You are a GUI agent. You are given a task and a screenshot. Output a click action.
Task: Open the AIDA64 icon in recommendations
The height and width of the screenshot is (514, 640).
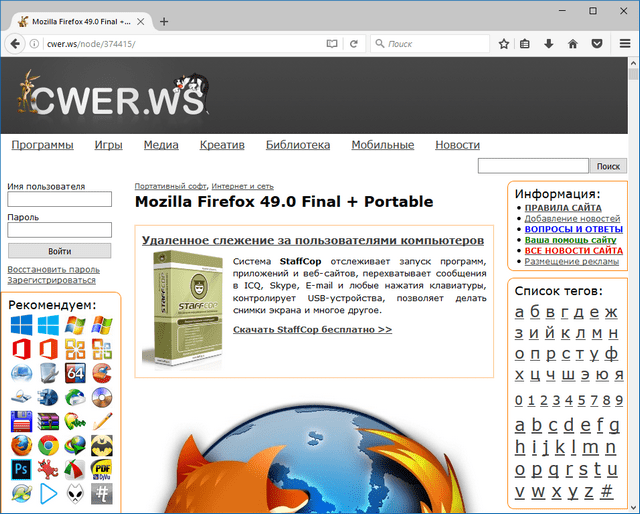pyautogui.click(x=75, y=373)
